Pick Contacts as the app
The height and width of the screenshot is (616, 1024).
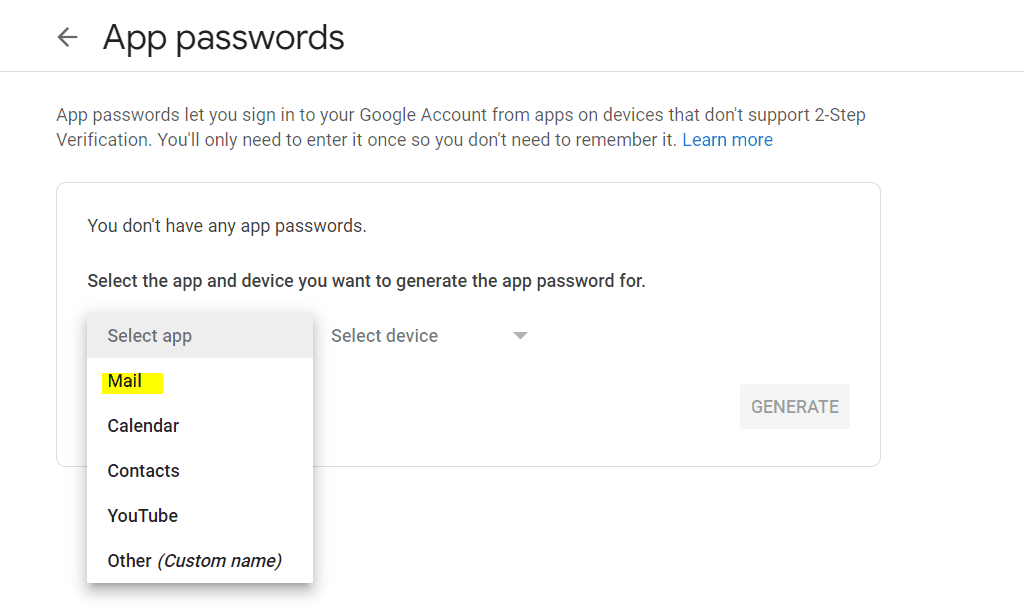[x=143, y=471]
